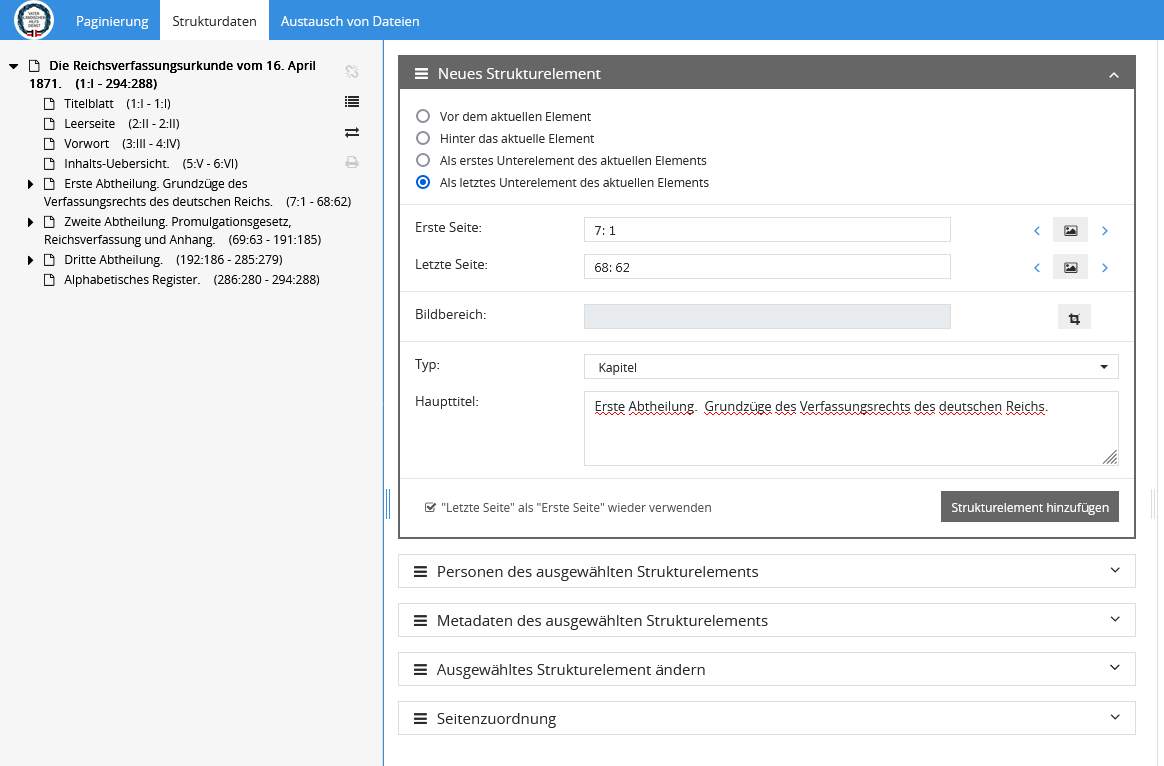Expand Metadaten des ausgewählten Strukturelements panel
This screenshot has width=1164, height=766.
click(767, 621)
